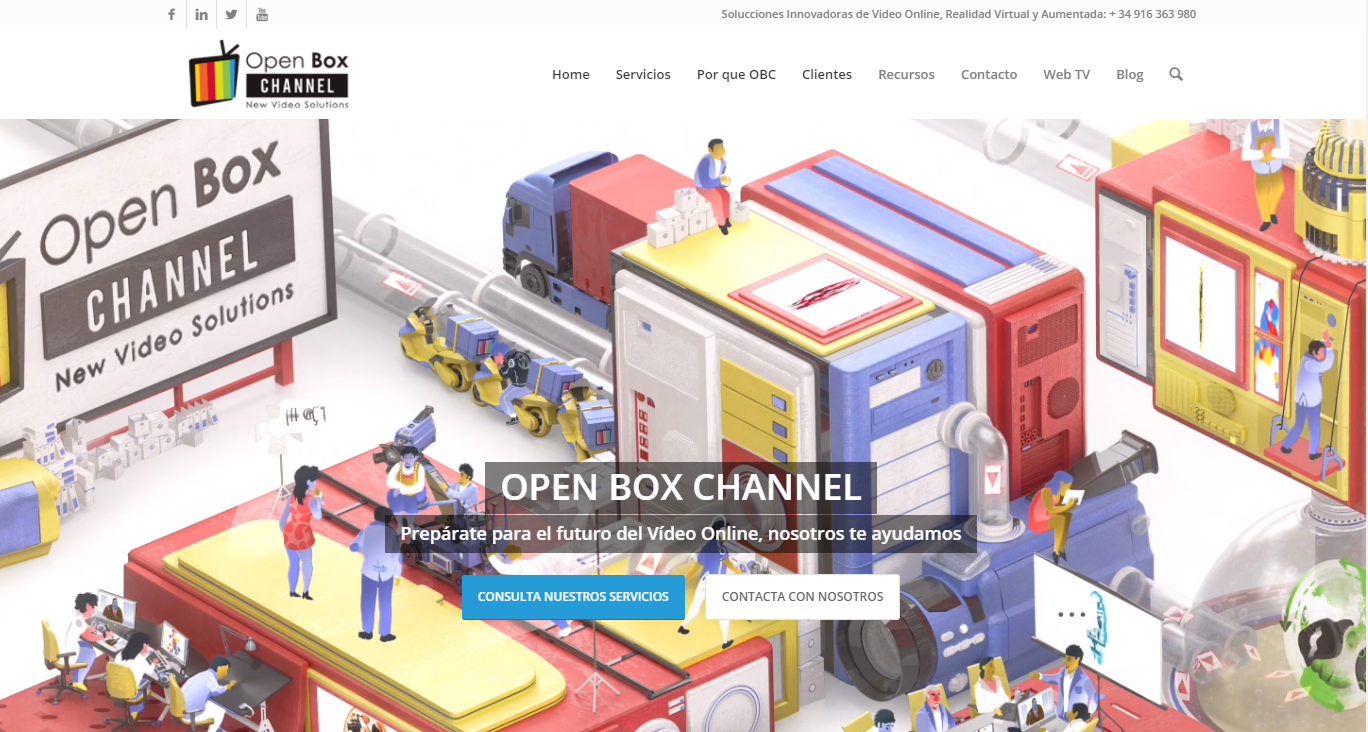Open the Por que OBC menu

click(x=736, y=74)
